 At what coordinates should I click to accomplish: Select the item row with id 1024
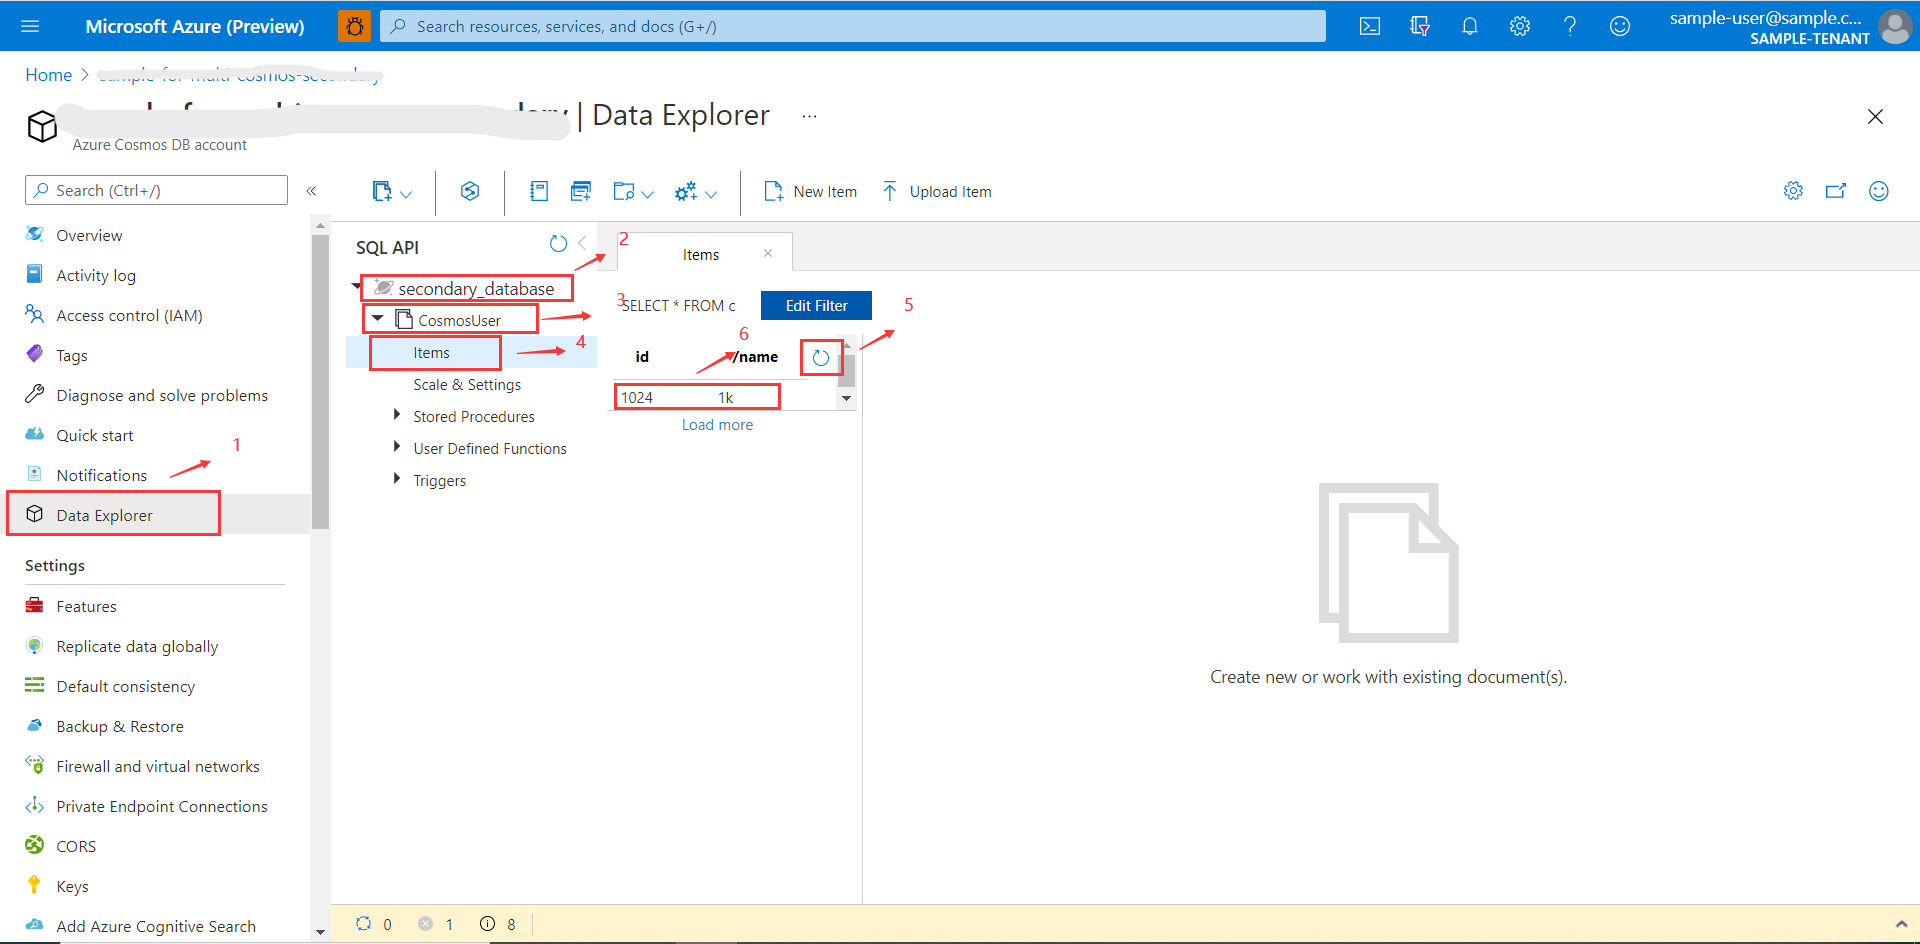[697, 397]
